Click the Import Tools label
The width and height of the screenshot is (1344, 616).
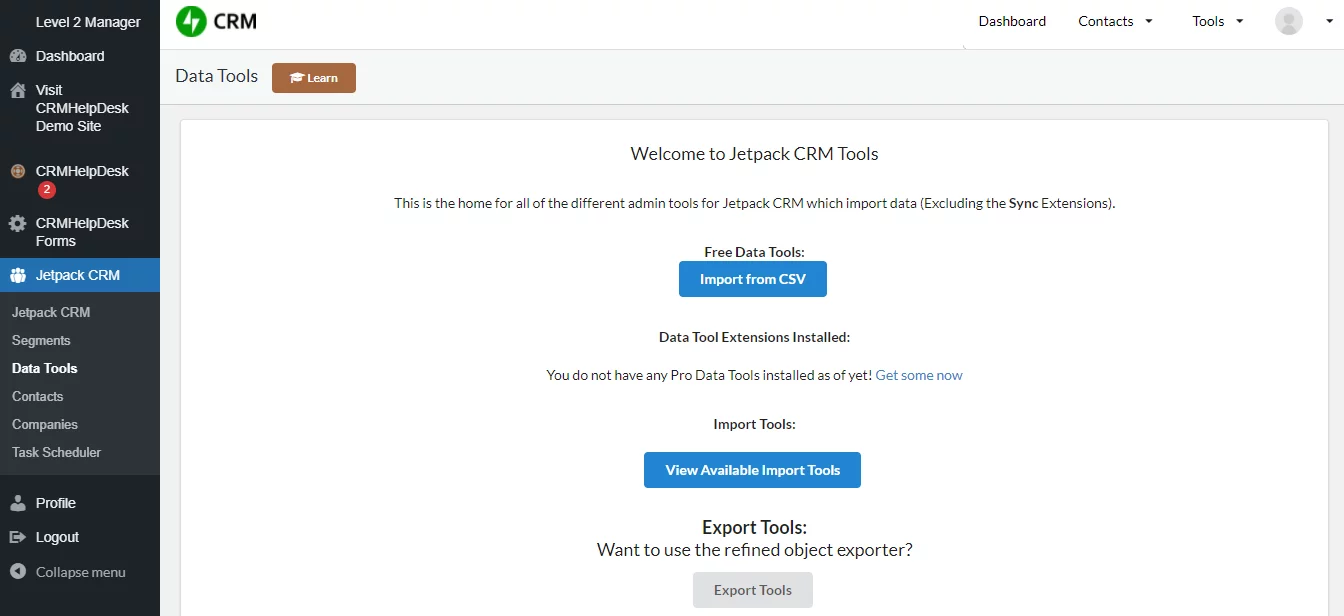pyautogui.click(x=755, y=424)
